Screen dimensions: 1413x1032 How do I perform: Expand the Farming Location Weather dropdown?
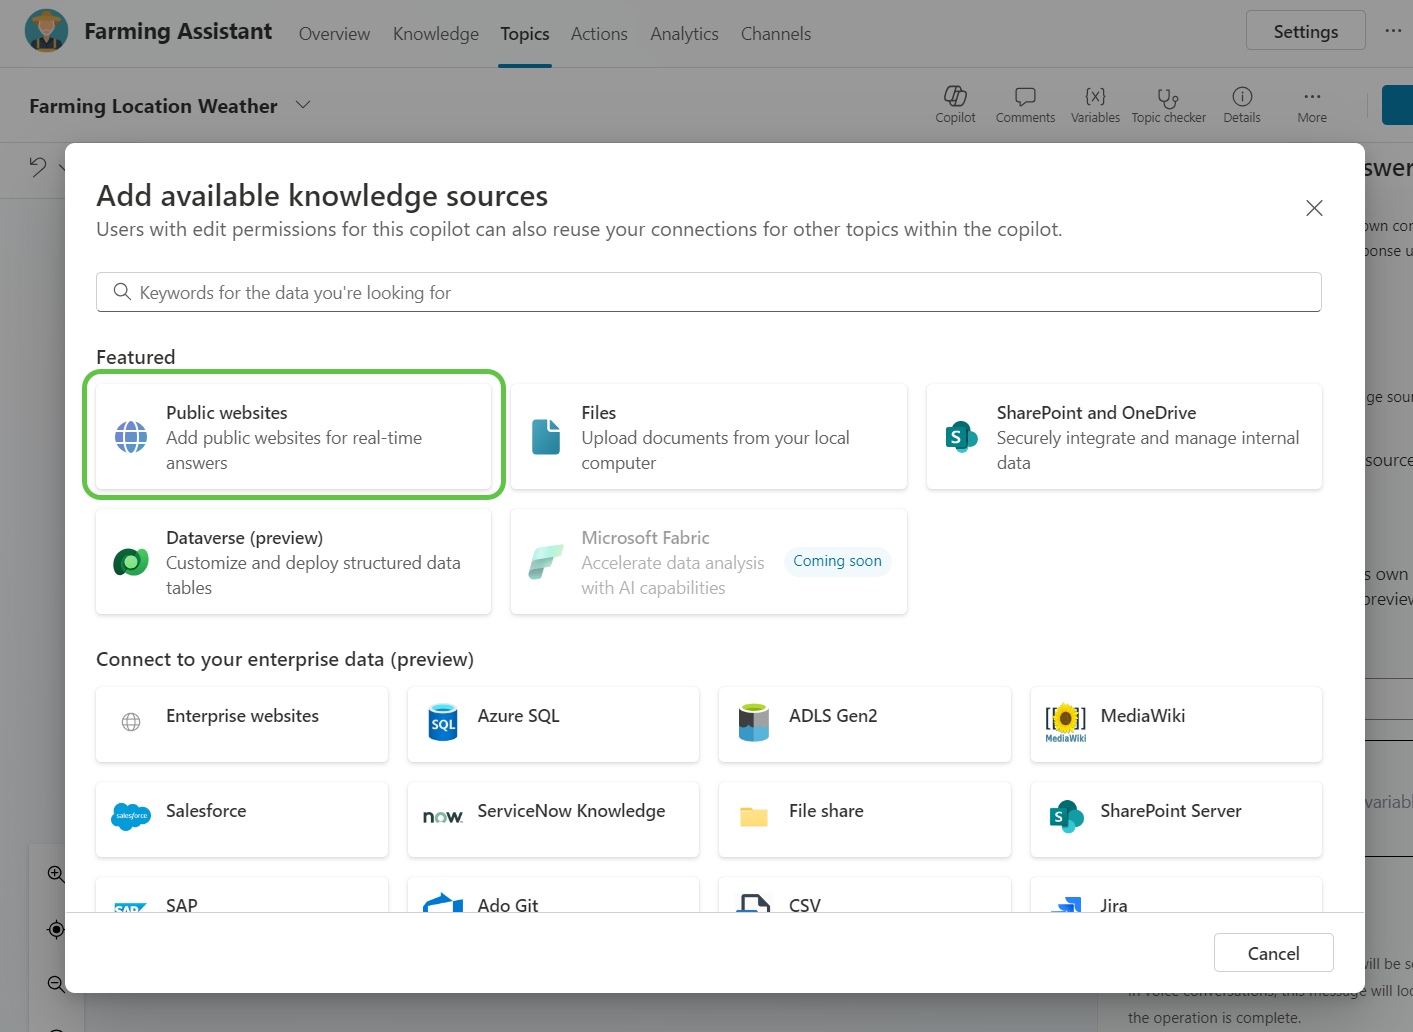point(303,105)
